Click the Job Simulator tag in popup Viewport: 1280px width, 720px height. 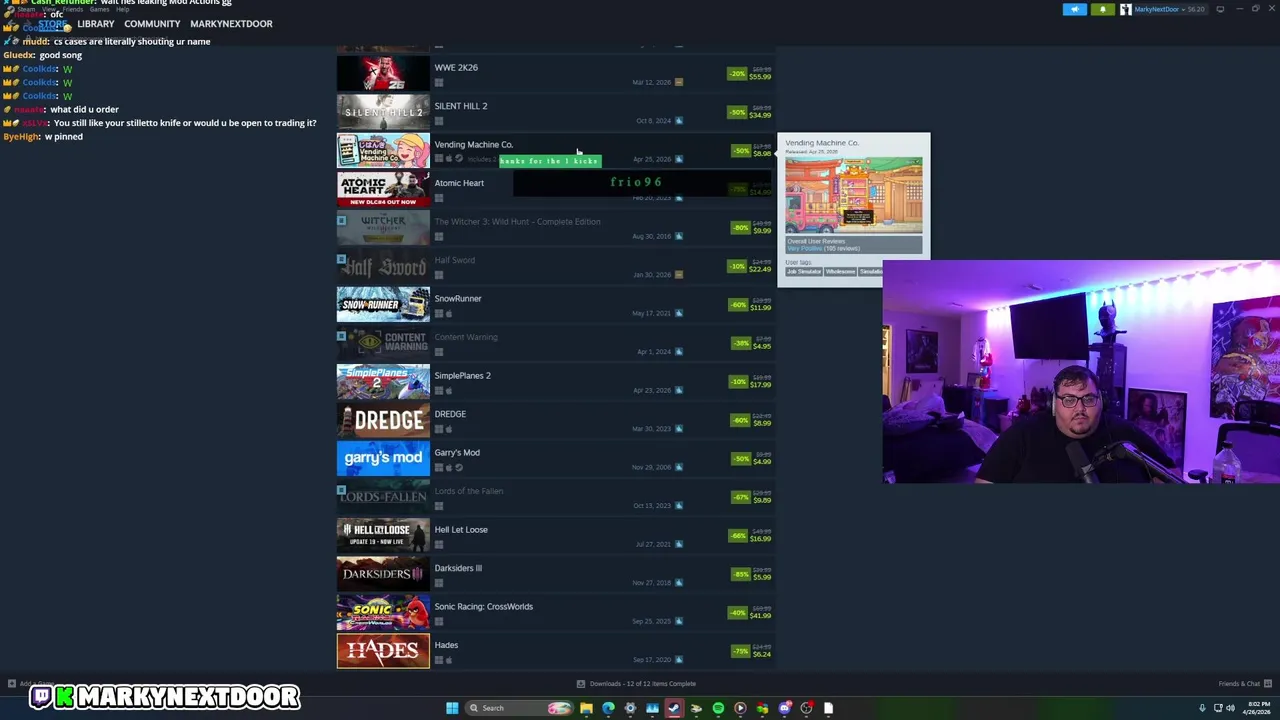(x=803, y=272)
